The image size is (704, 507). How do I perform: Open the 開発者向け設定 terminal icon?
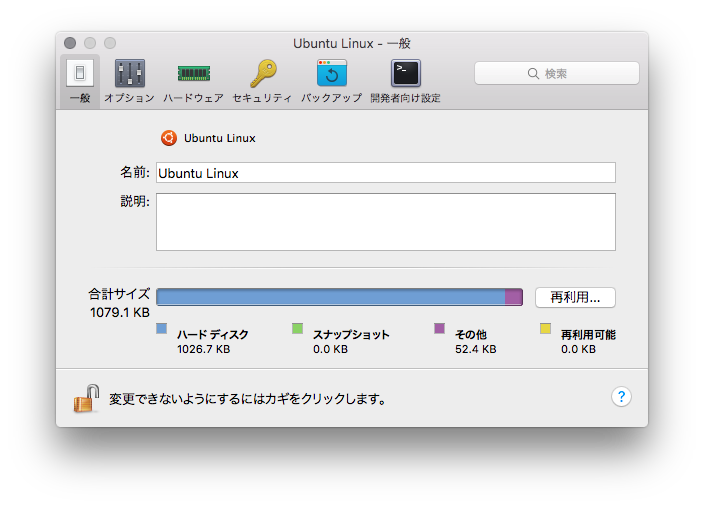(x=406, y=73)
